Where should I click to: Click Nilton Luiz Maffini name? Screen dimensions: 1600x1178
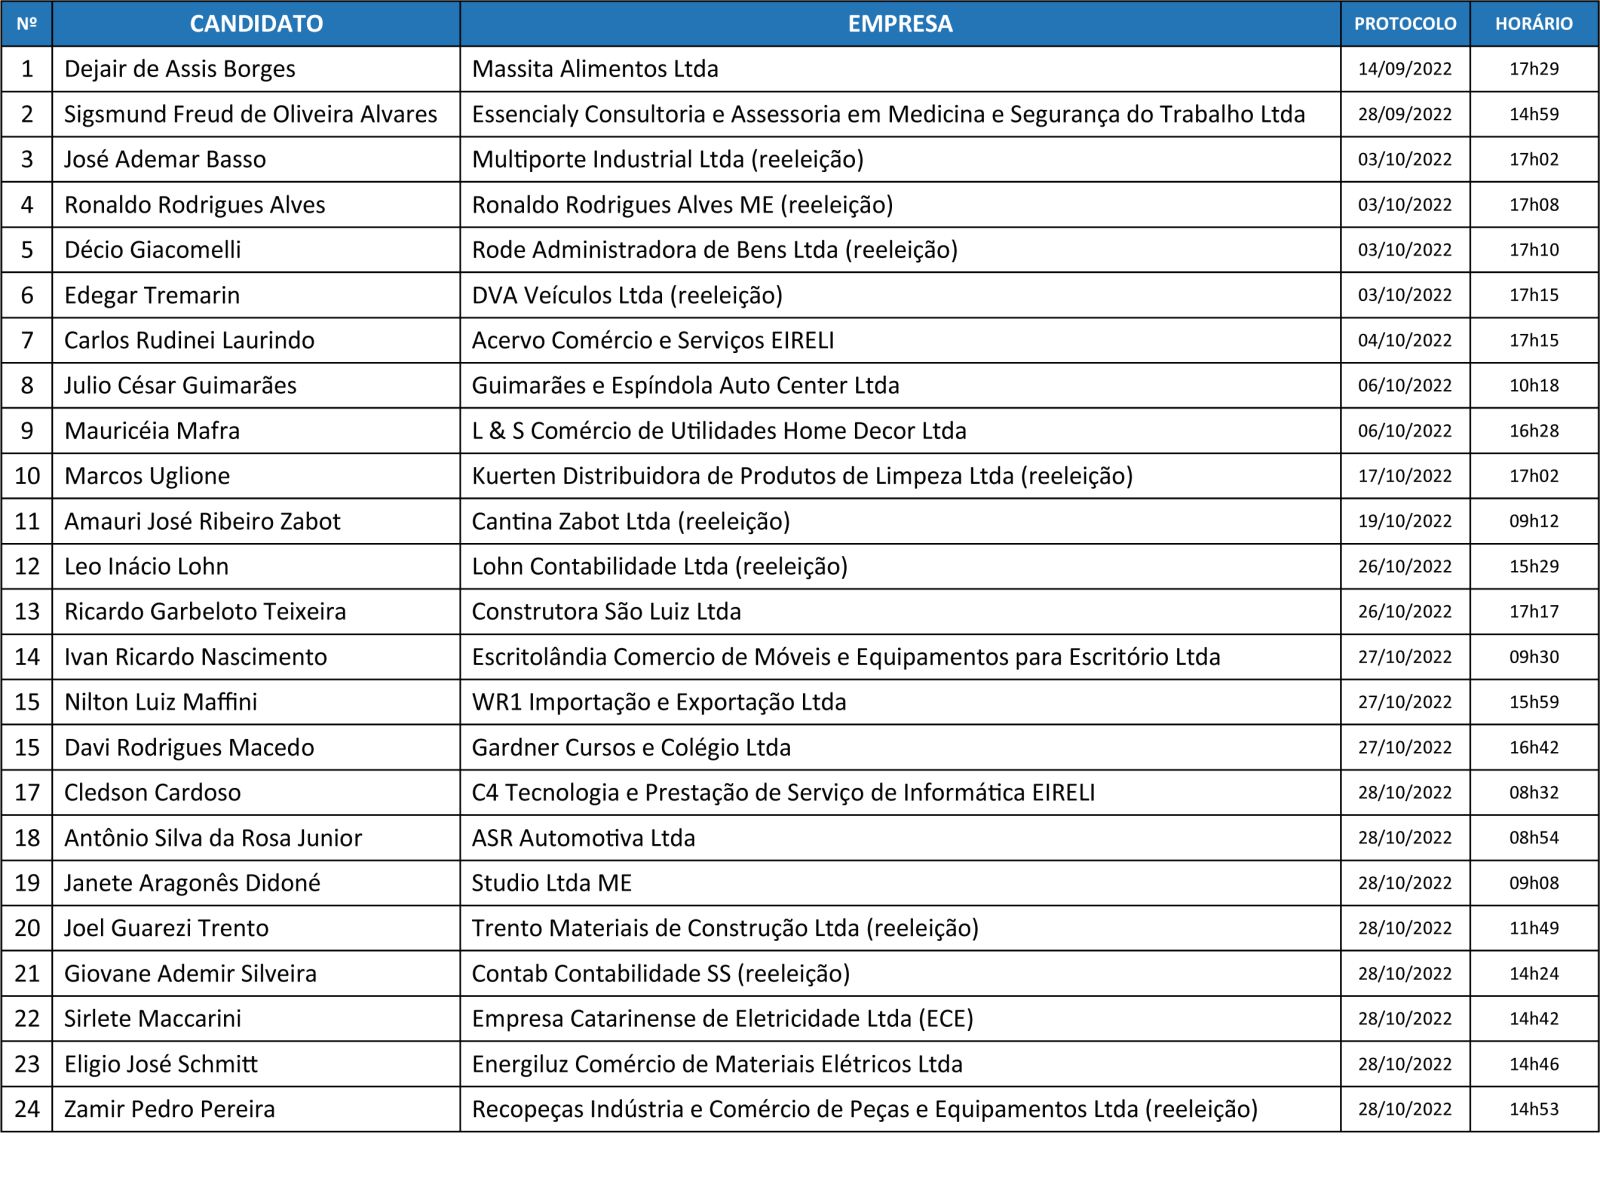coord(161,702)
